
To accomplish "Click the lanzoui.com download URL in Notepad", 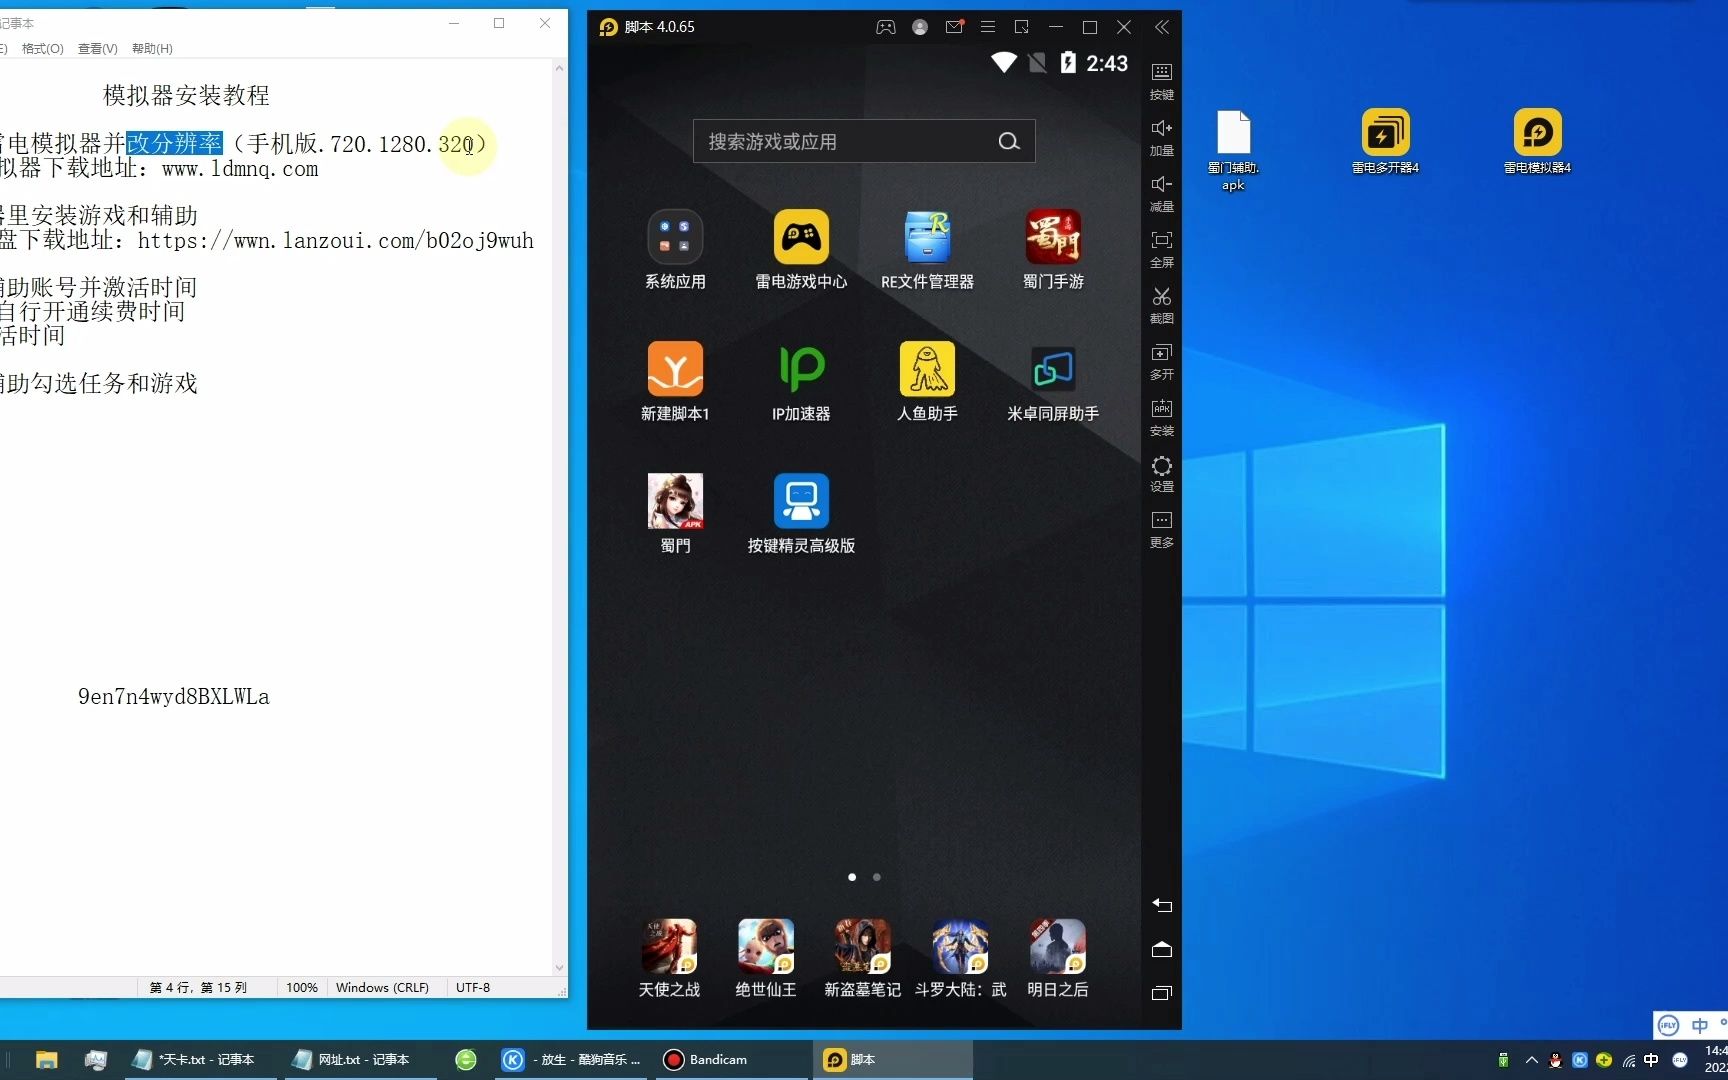I will (335, 241).
